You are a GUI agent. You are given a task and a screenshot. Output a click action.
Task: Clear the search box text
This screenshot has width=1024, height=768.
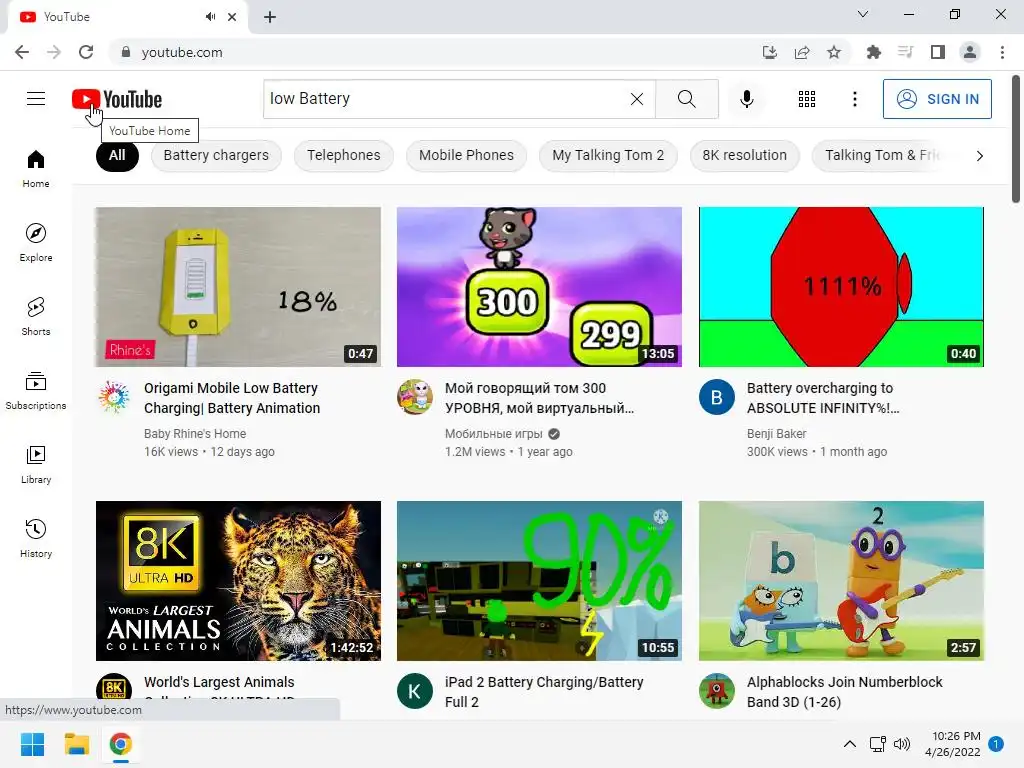pos(637,99)
